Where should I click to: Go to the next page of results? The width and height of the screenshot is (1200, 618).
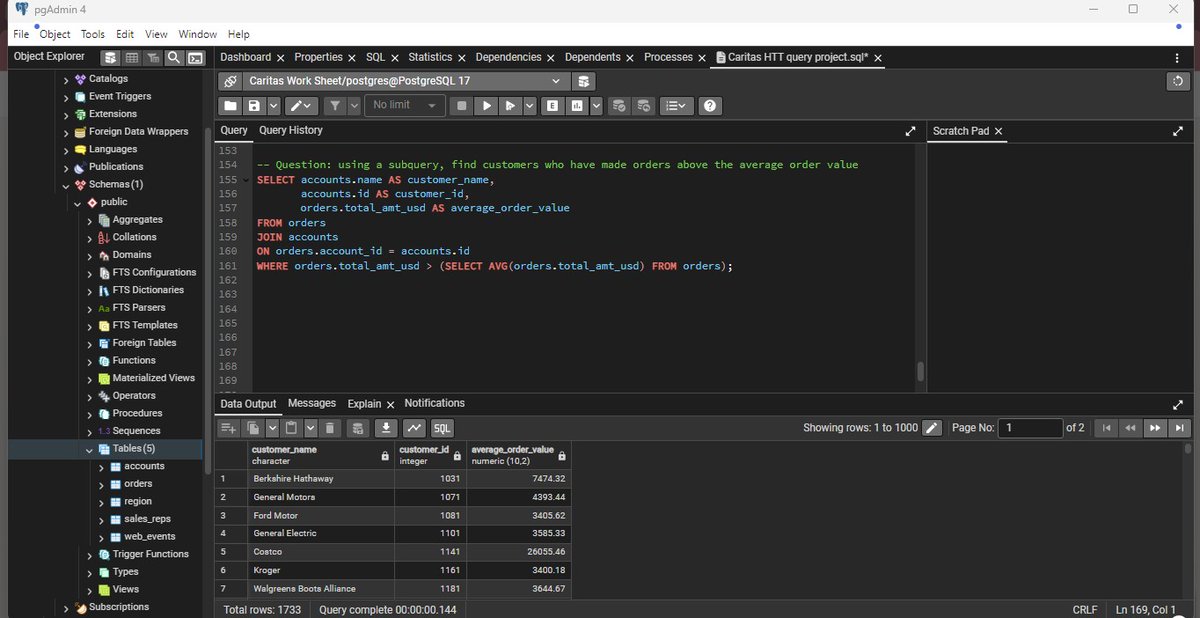click(1155, 428)
